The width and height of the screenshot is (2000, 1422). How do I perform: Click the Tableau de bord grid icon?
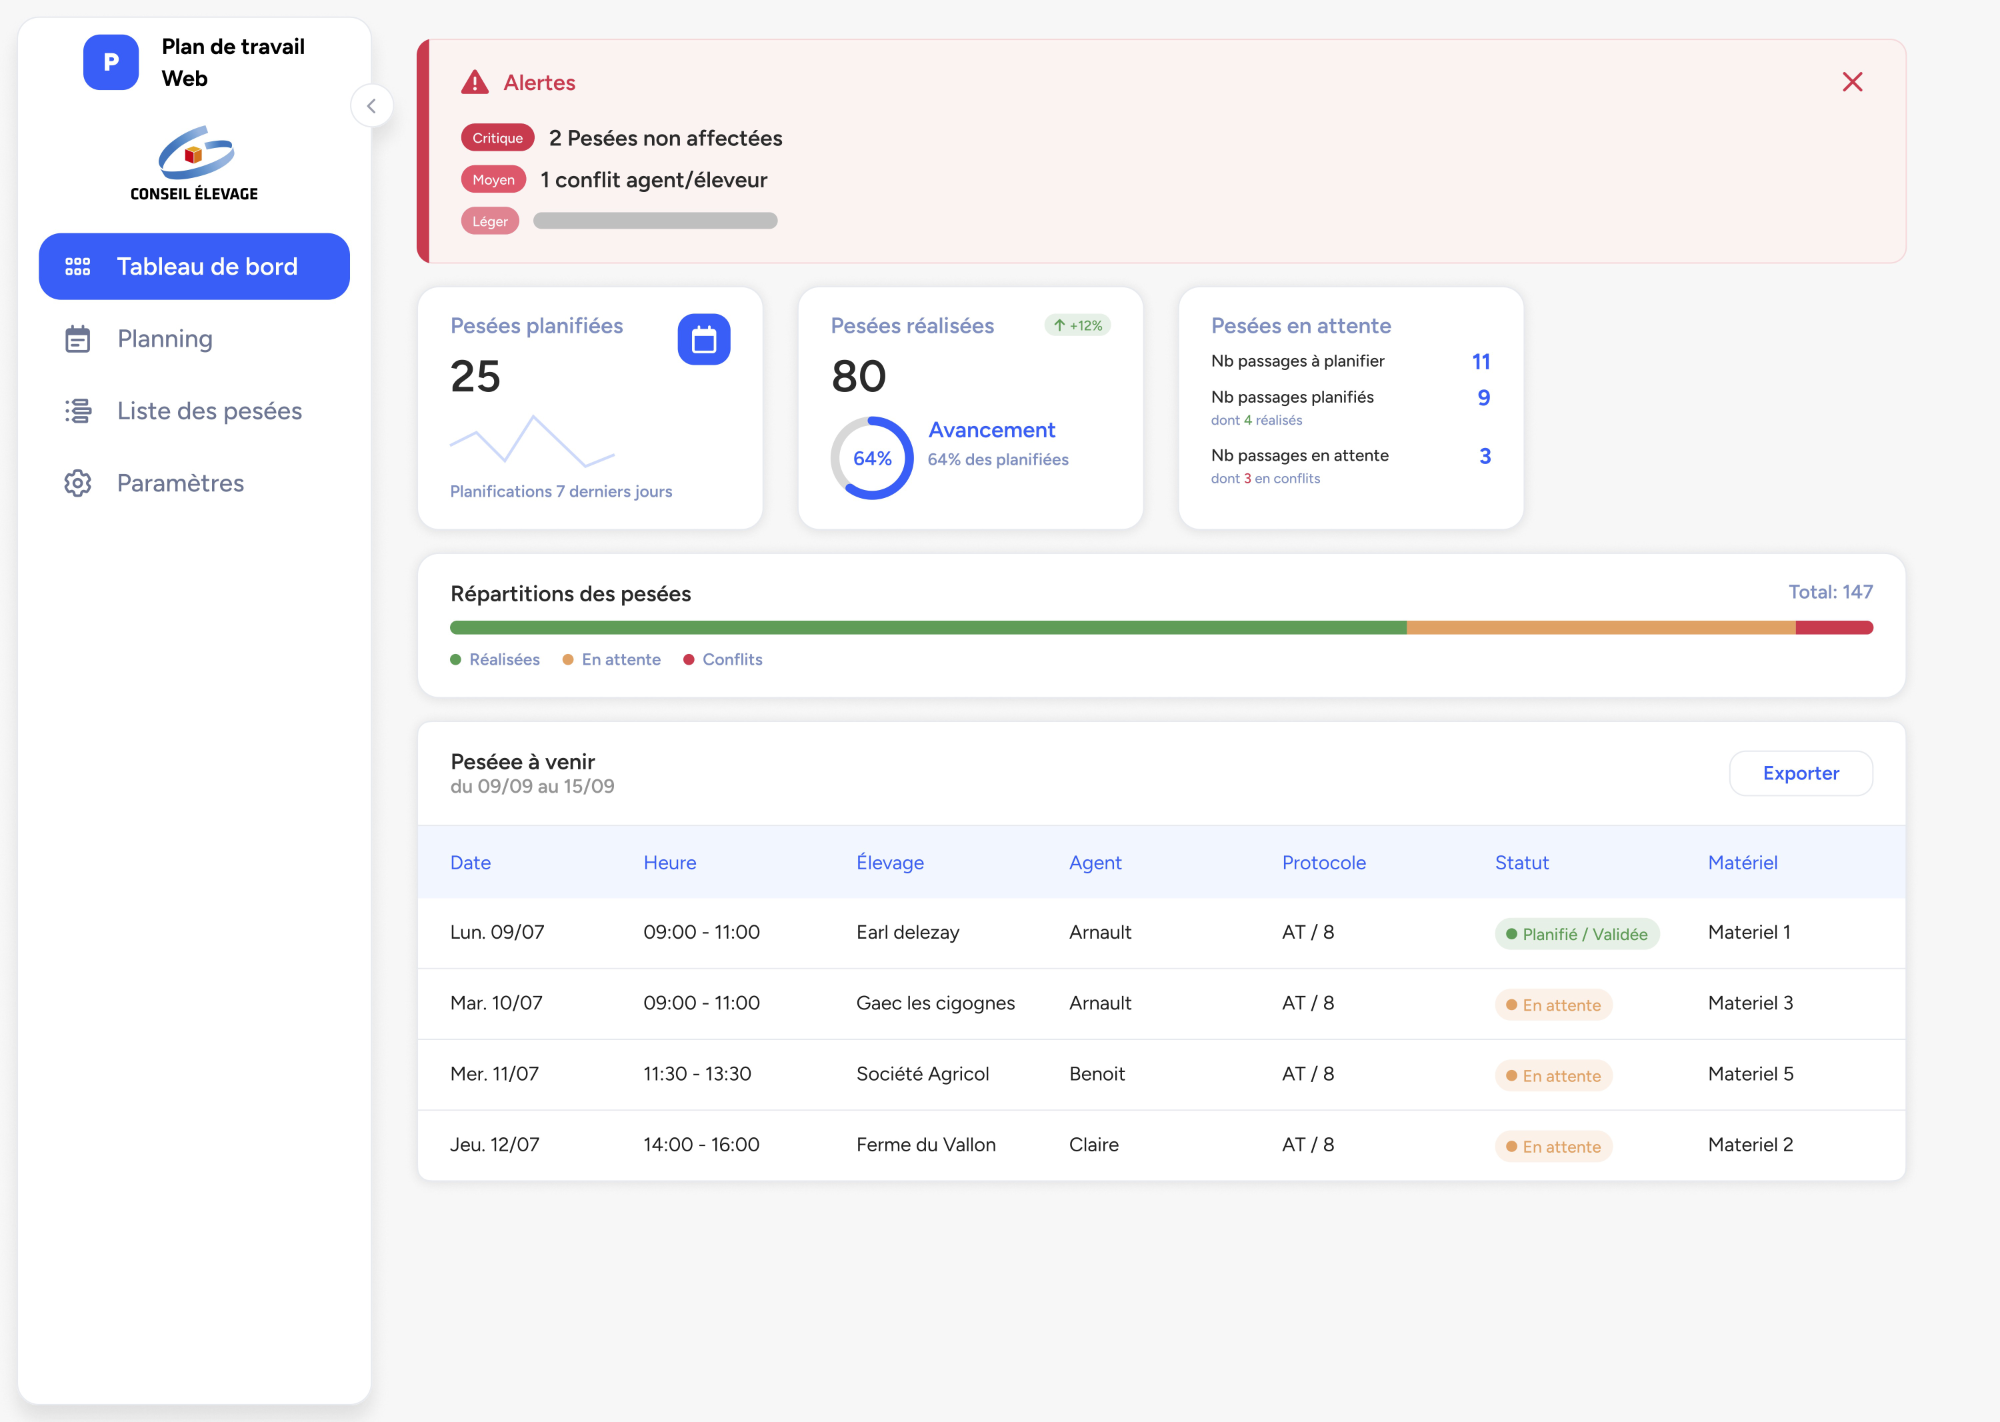[78, 266]
